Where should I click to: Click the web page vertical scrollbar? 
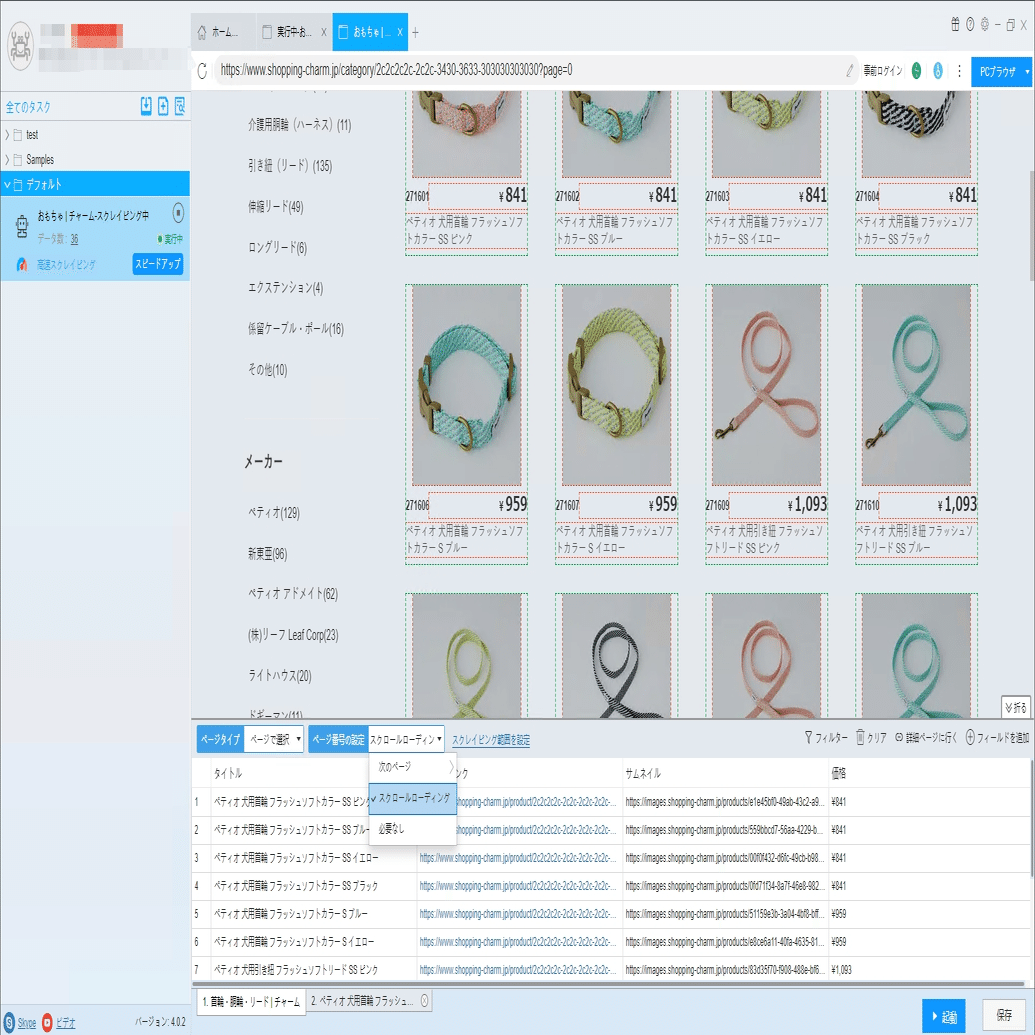coord(1031,224)
